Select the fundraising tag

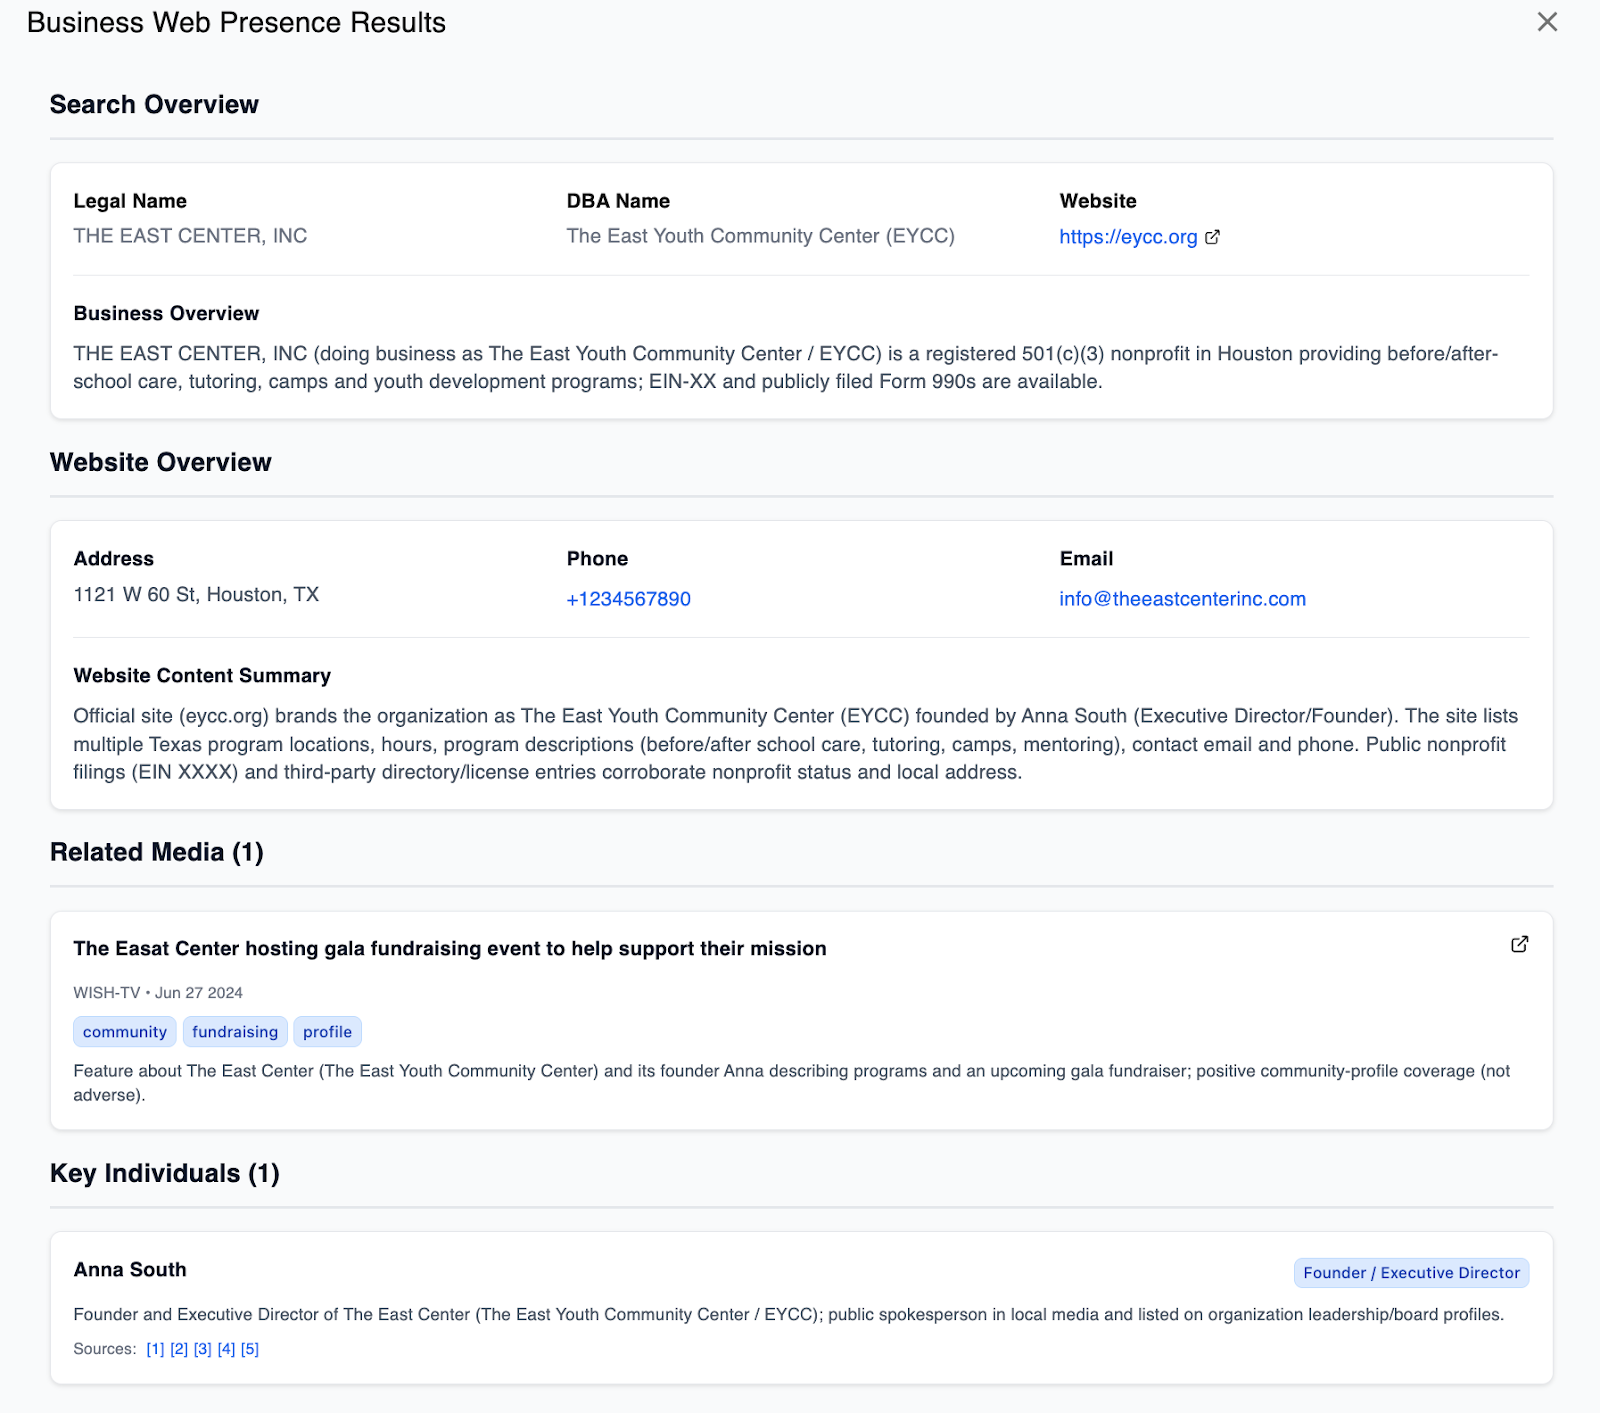click(234, 1031)
